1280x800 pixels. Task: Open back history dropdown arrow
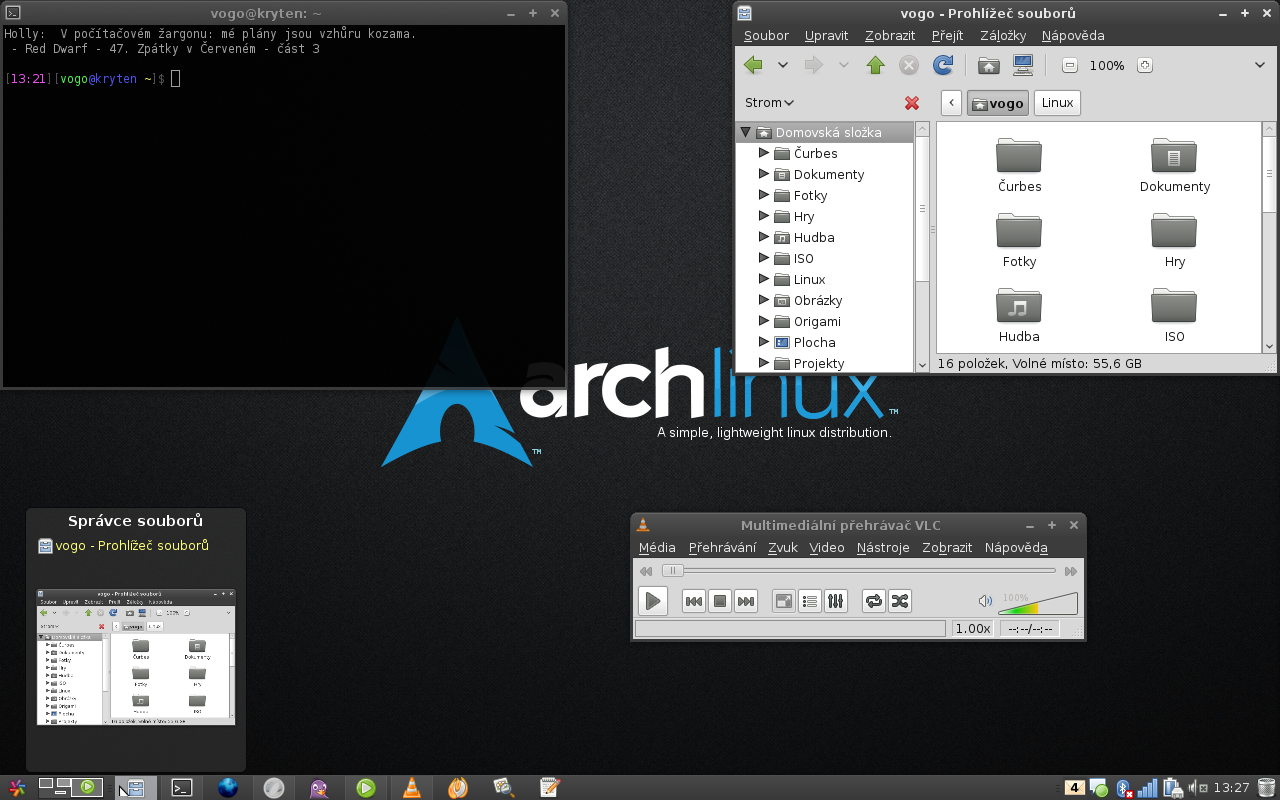[x=783, y=65]
